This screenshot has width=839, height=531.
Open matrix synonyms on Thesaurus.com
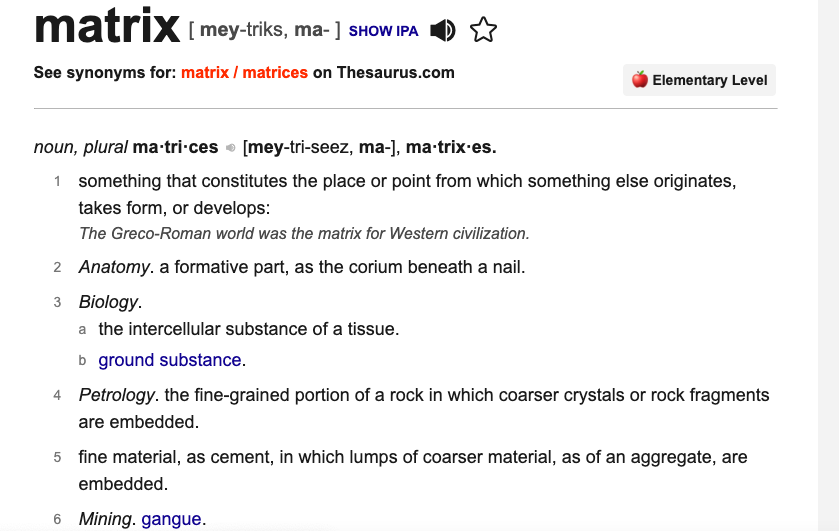coord(205,72)
